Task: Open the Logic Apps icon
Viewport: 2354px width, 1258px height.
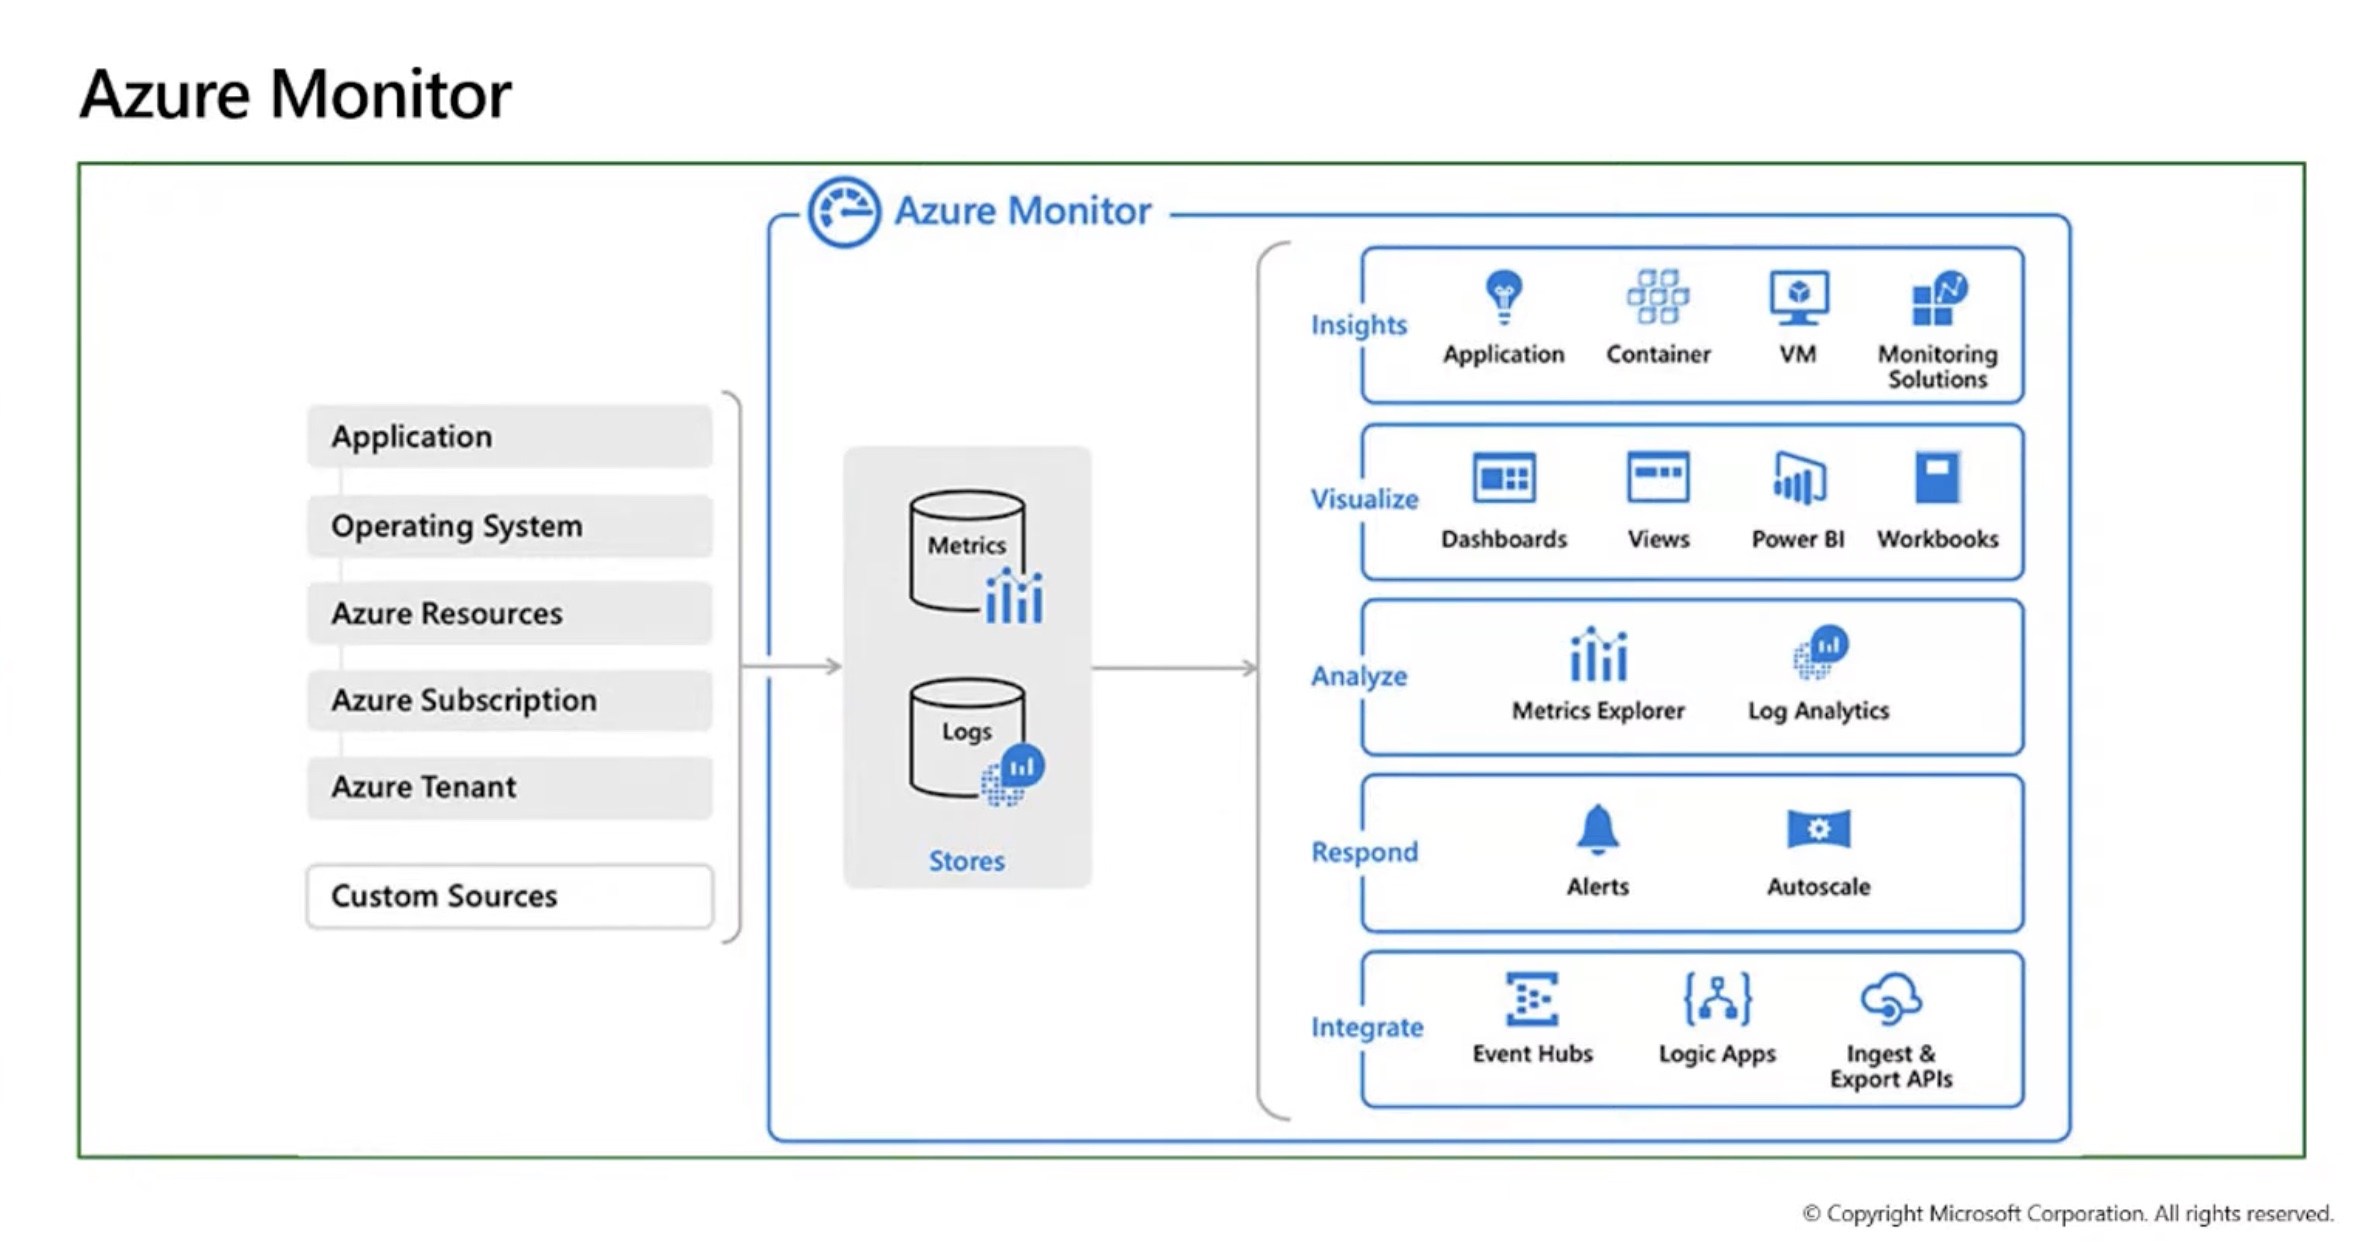Action: click(1717, 999)
